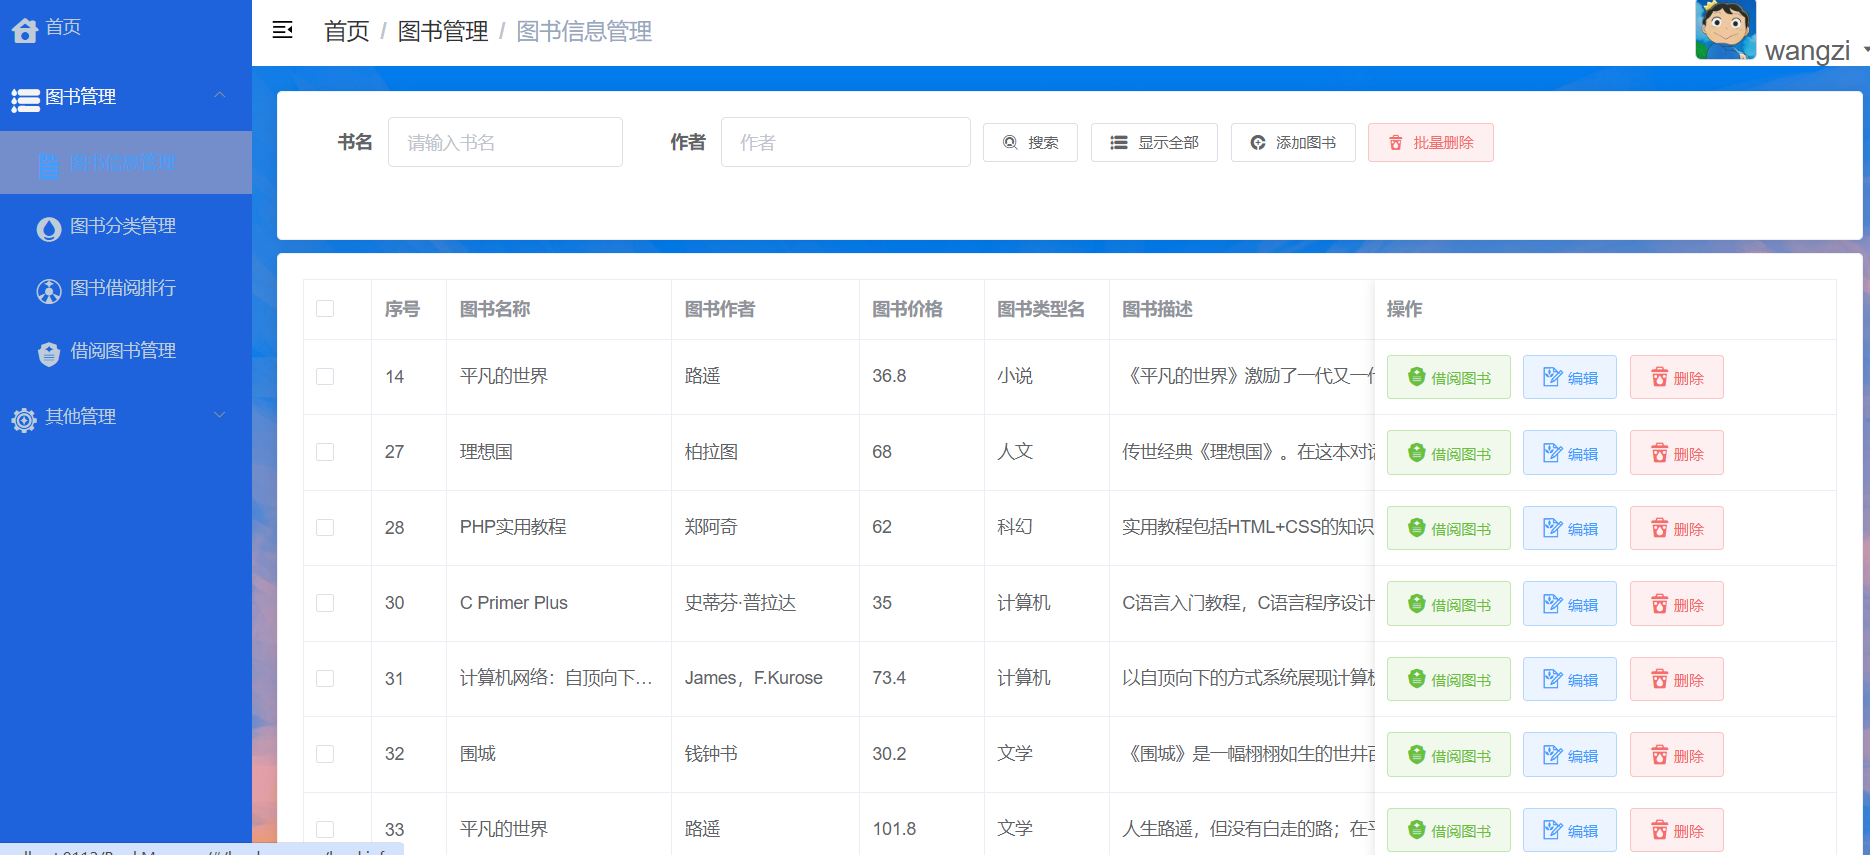Click the 作者 input field
This screenshot has height=855, width=1870.
(845, 142)
